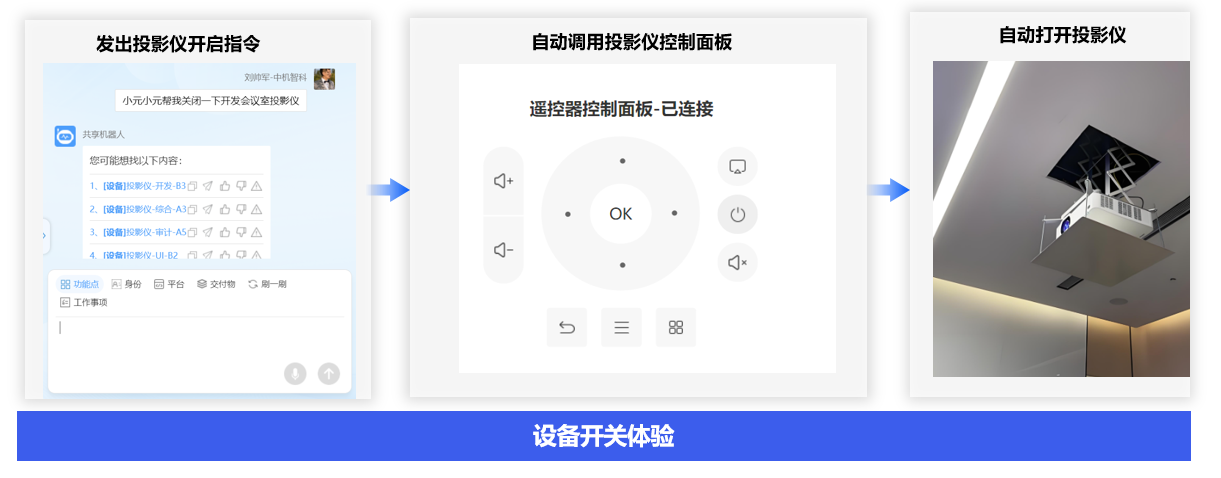The image size is (1221, 478).
Task: Open the 投影仪-开发-B3 device link
Action: click(144, 185)
